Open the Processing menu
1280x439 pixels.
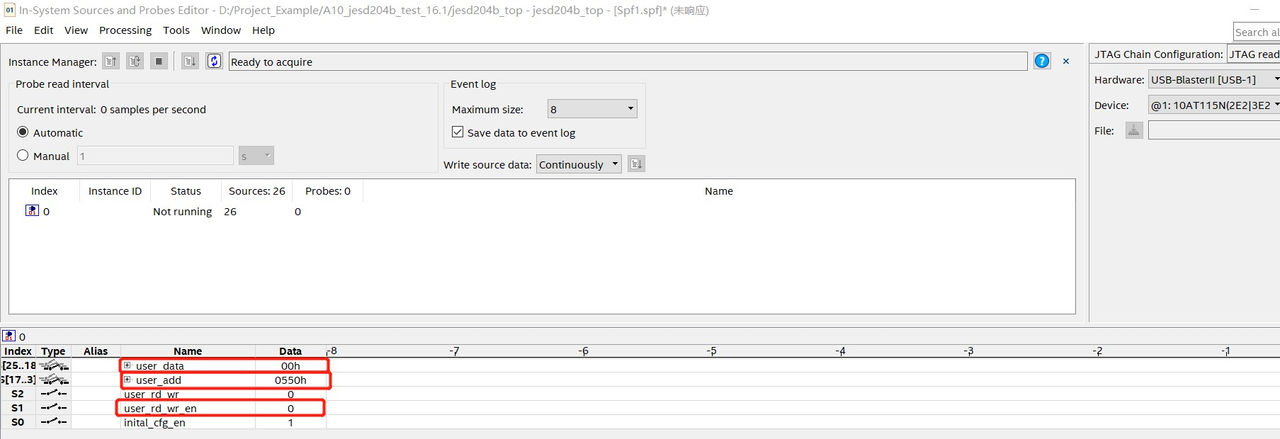pyautogui.click(x=125, y=30)
